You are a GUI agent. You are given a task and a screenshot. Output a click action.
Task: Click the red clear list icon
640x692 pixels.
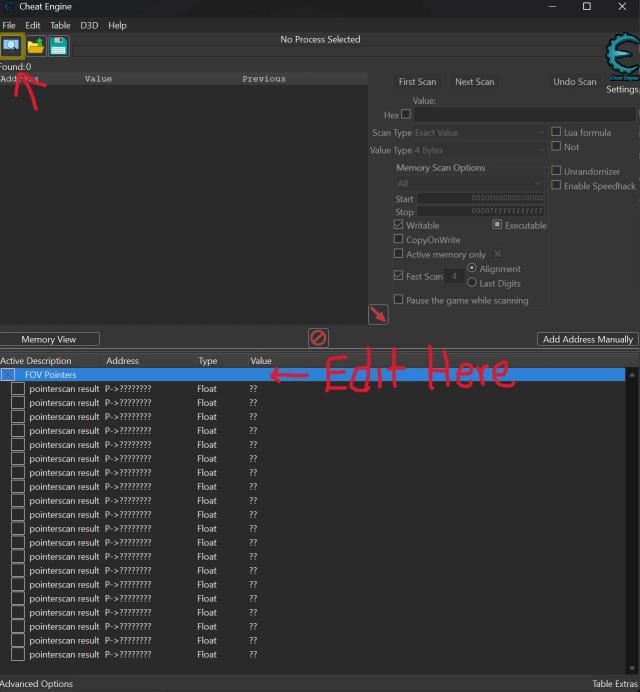click(318, 338)
